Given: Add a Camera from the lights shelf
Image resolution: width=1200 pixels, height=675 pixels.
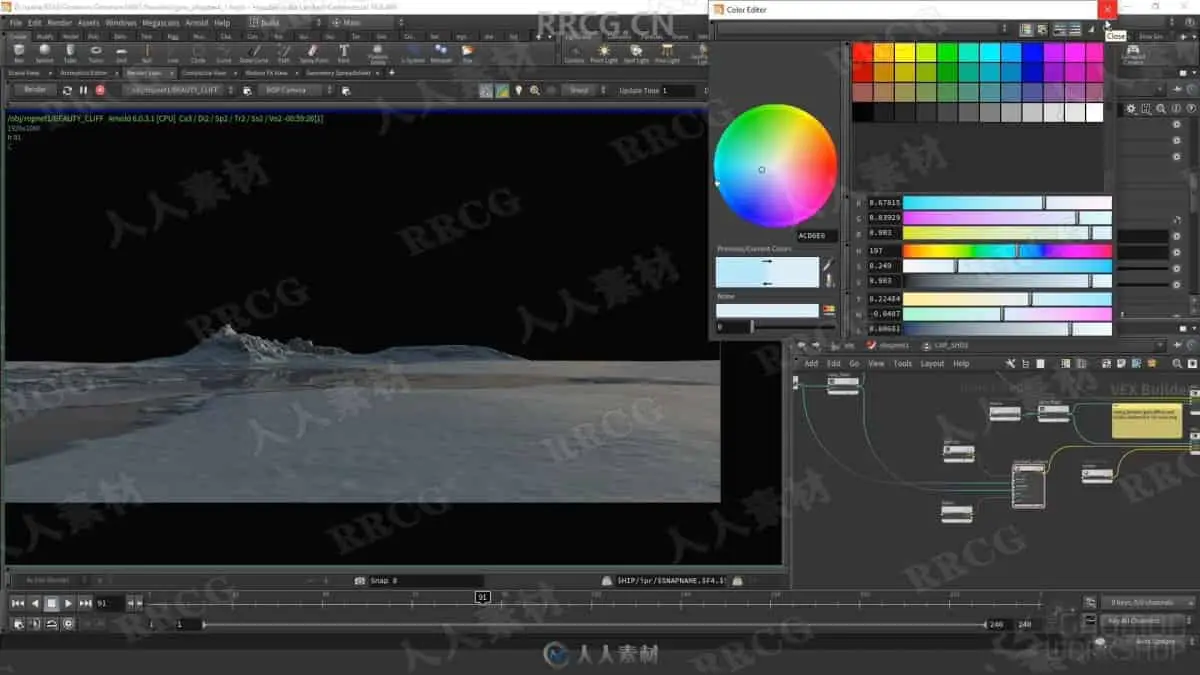Looking at the screenshot, I should [574, 53].
